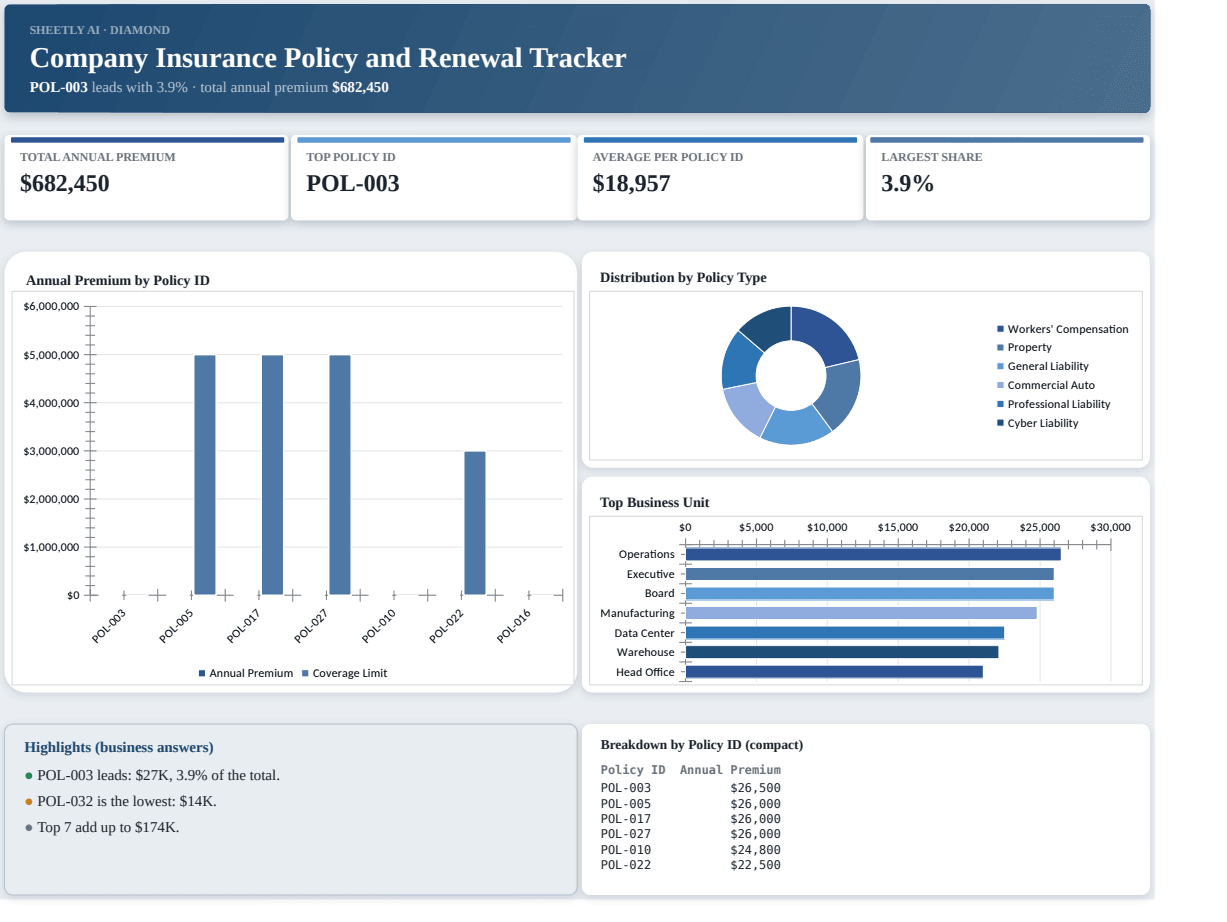The height and width of the screenshot is (922, 1227).
Task: Click the 'Top Business Unit' chart title
Action: 654,503
